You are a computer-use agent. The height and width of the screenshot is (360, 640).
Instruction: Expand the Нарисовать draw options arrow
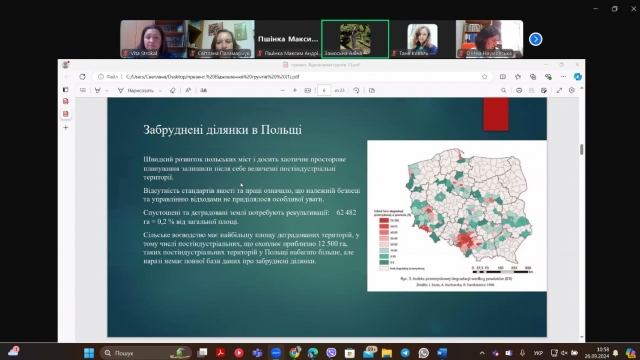pyautogui.click(x=160, y=91)
